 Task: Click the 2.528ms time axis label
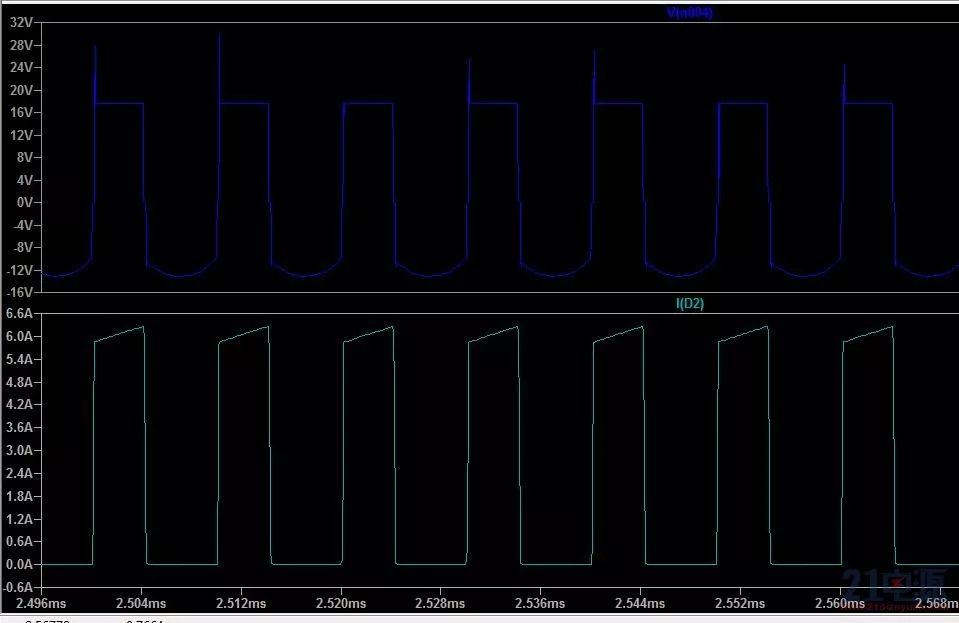[440, 603]
